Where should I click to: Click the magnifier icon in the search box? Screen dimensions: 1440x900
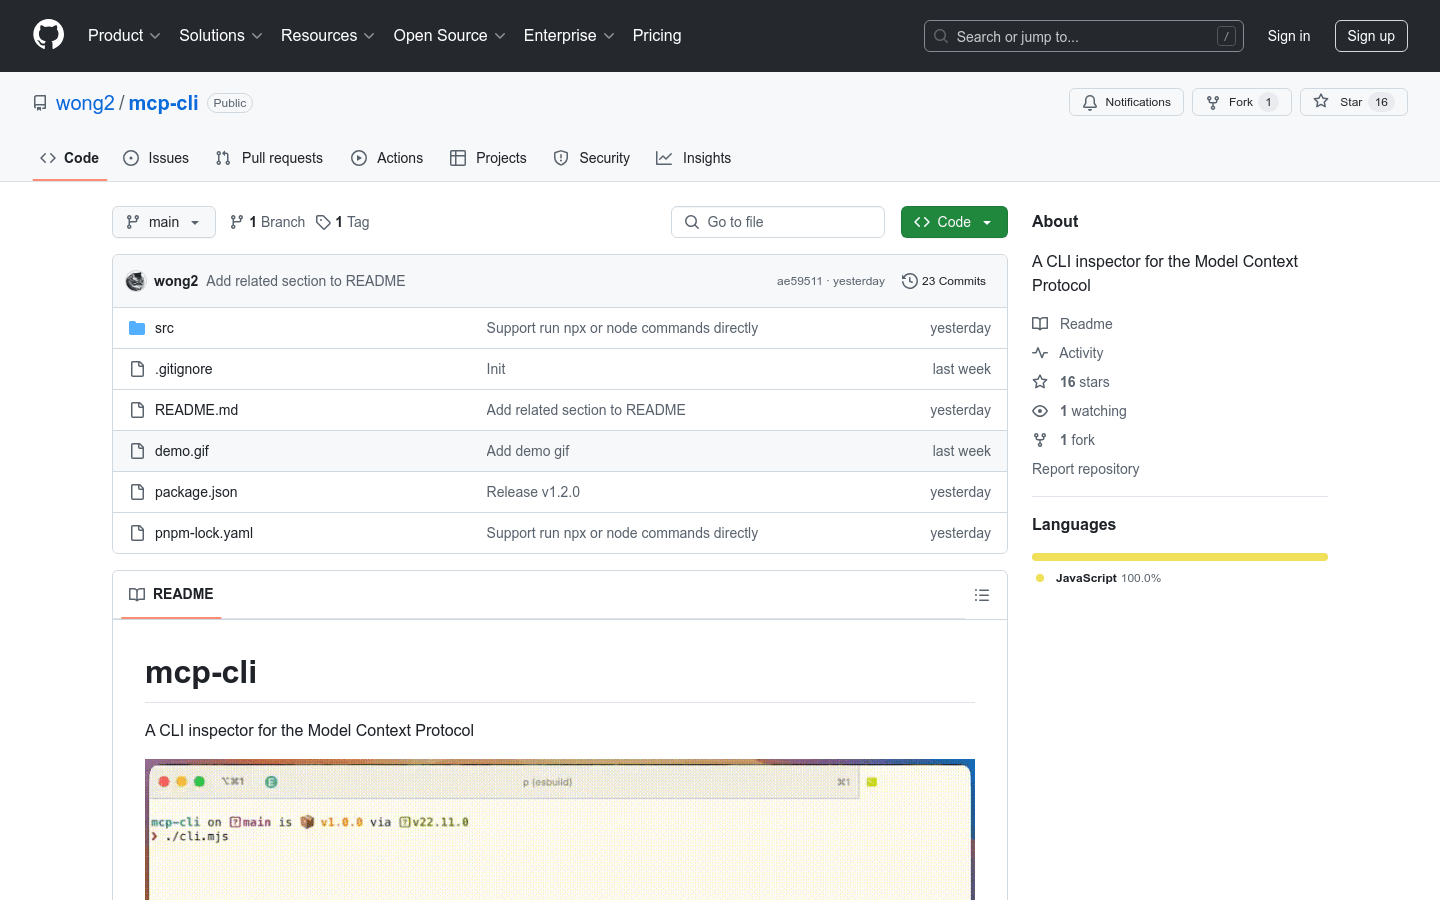point(941,36)
